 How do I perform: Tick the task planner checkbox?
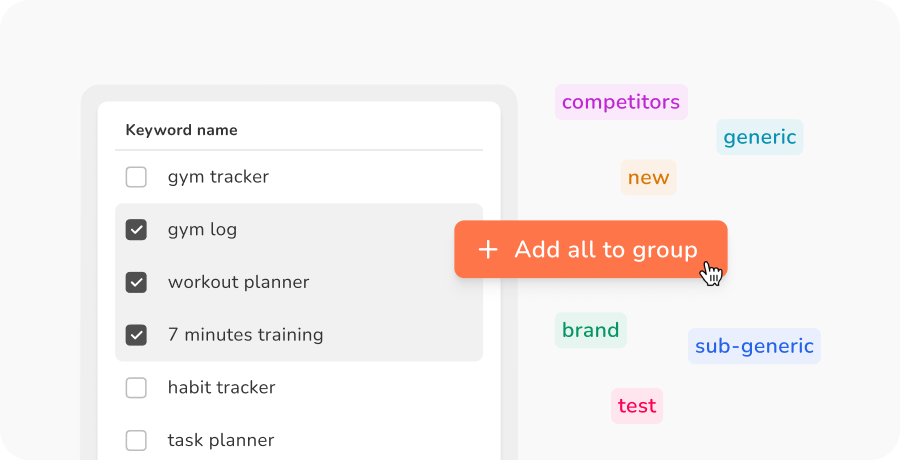click(136, 440)
